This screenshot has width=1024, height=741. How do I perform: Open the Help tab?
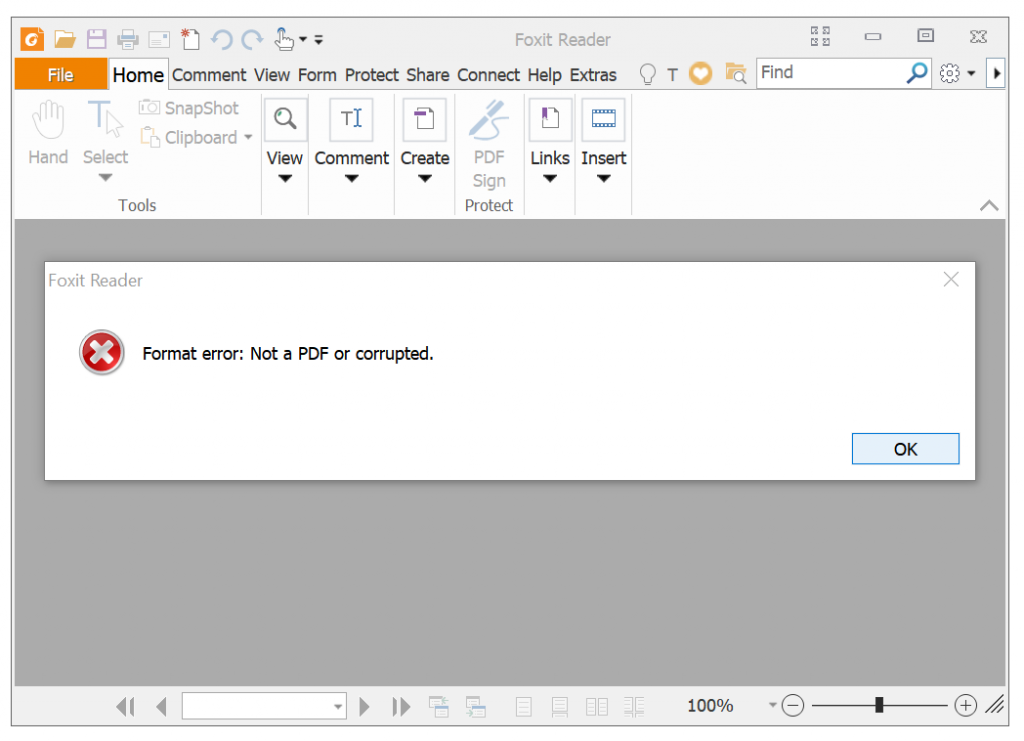545,75
